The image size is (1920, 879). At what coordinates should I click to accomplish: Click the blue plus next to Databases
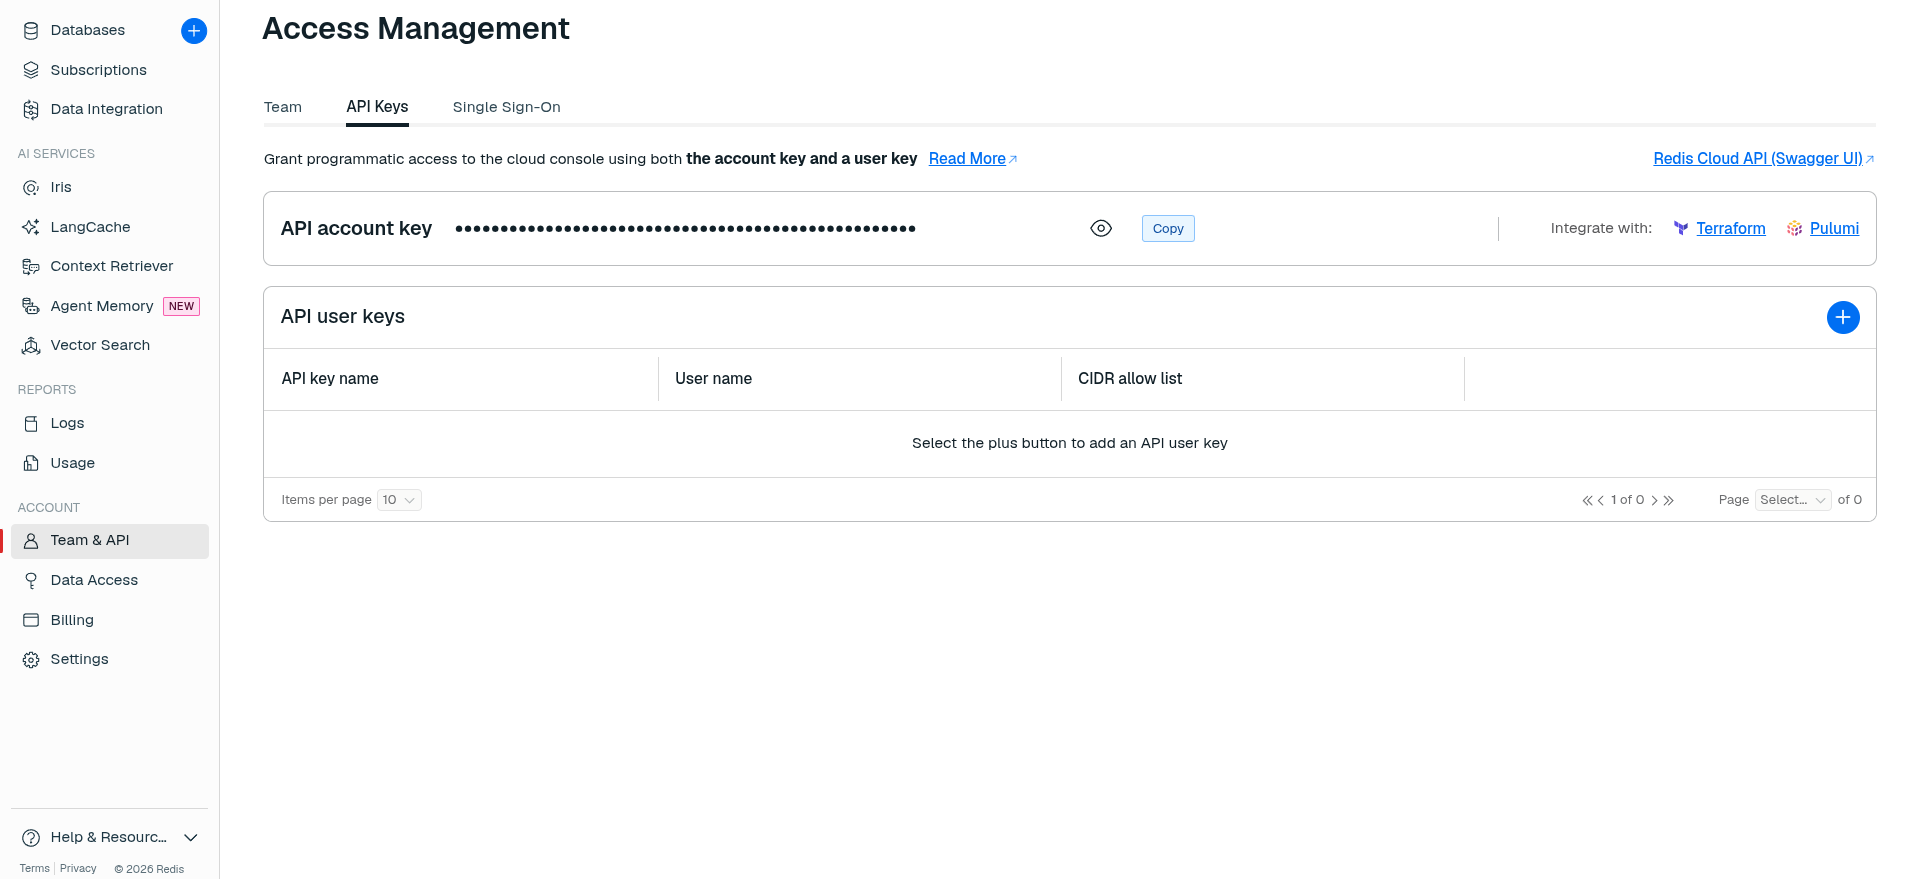tap(194, 31)
